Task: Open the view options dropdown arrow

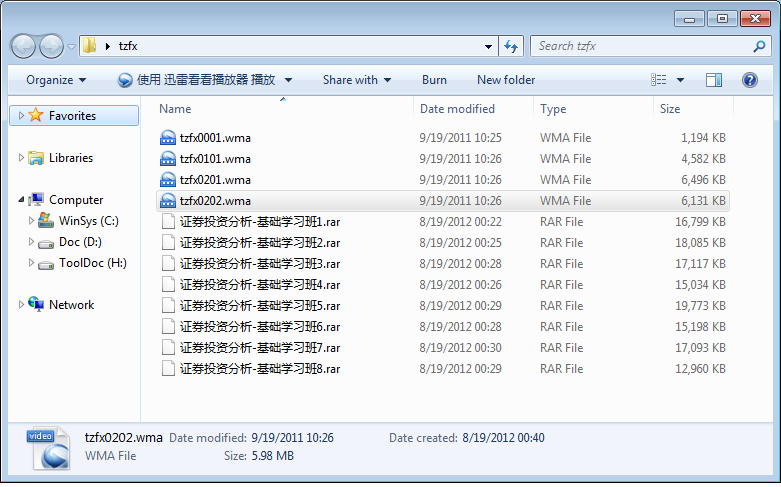Action: pos(681,80)
